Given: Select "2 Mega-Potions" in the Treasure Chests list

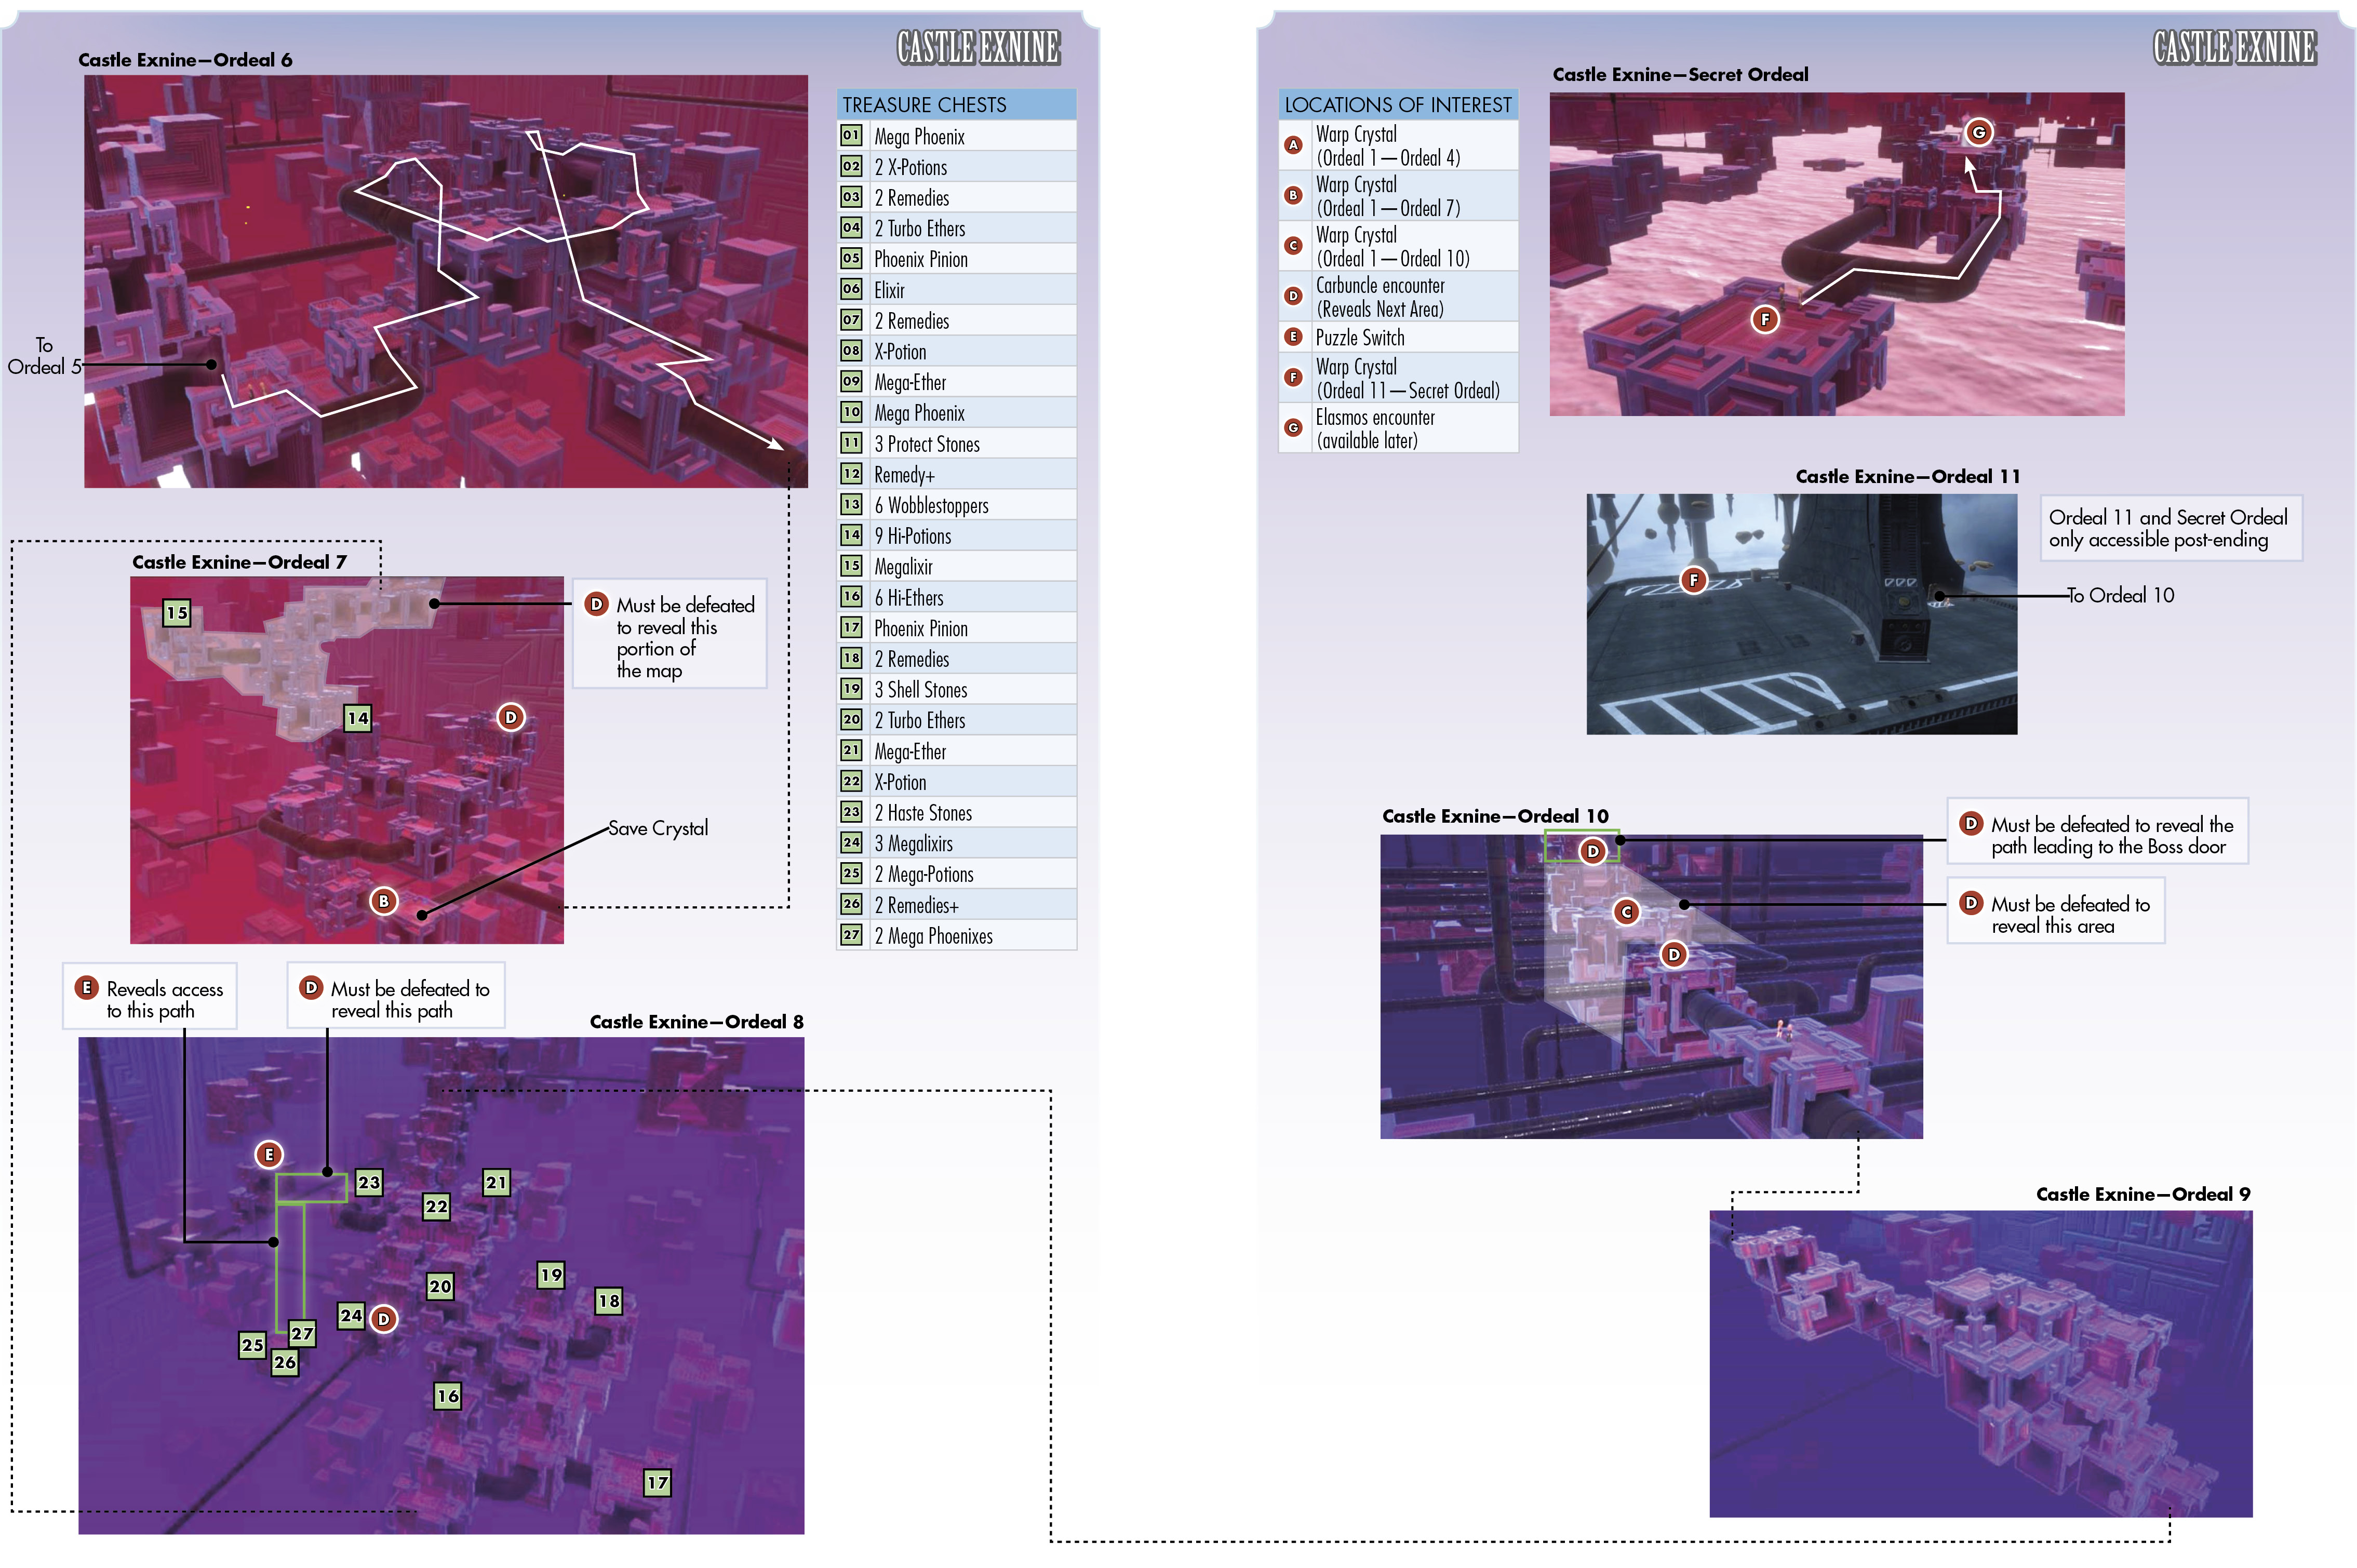Looking at the screenshot, I should click(957, 874).
